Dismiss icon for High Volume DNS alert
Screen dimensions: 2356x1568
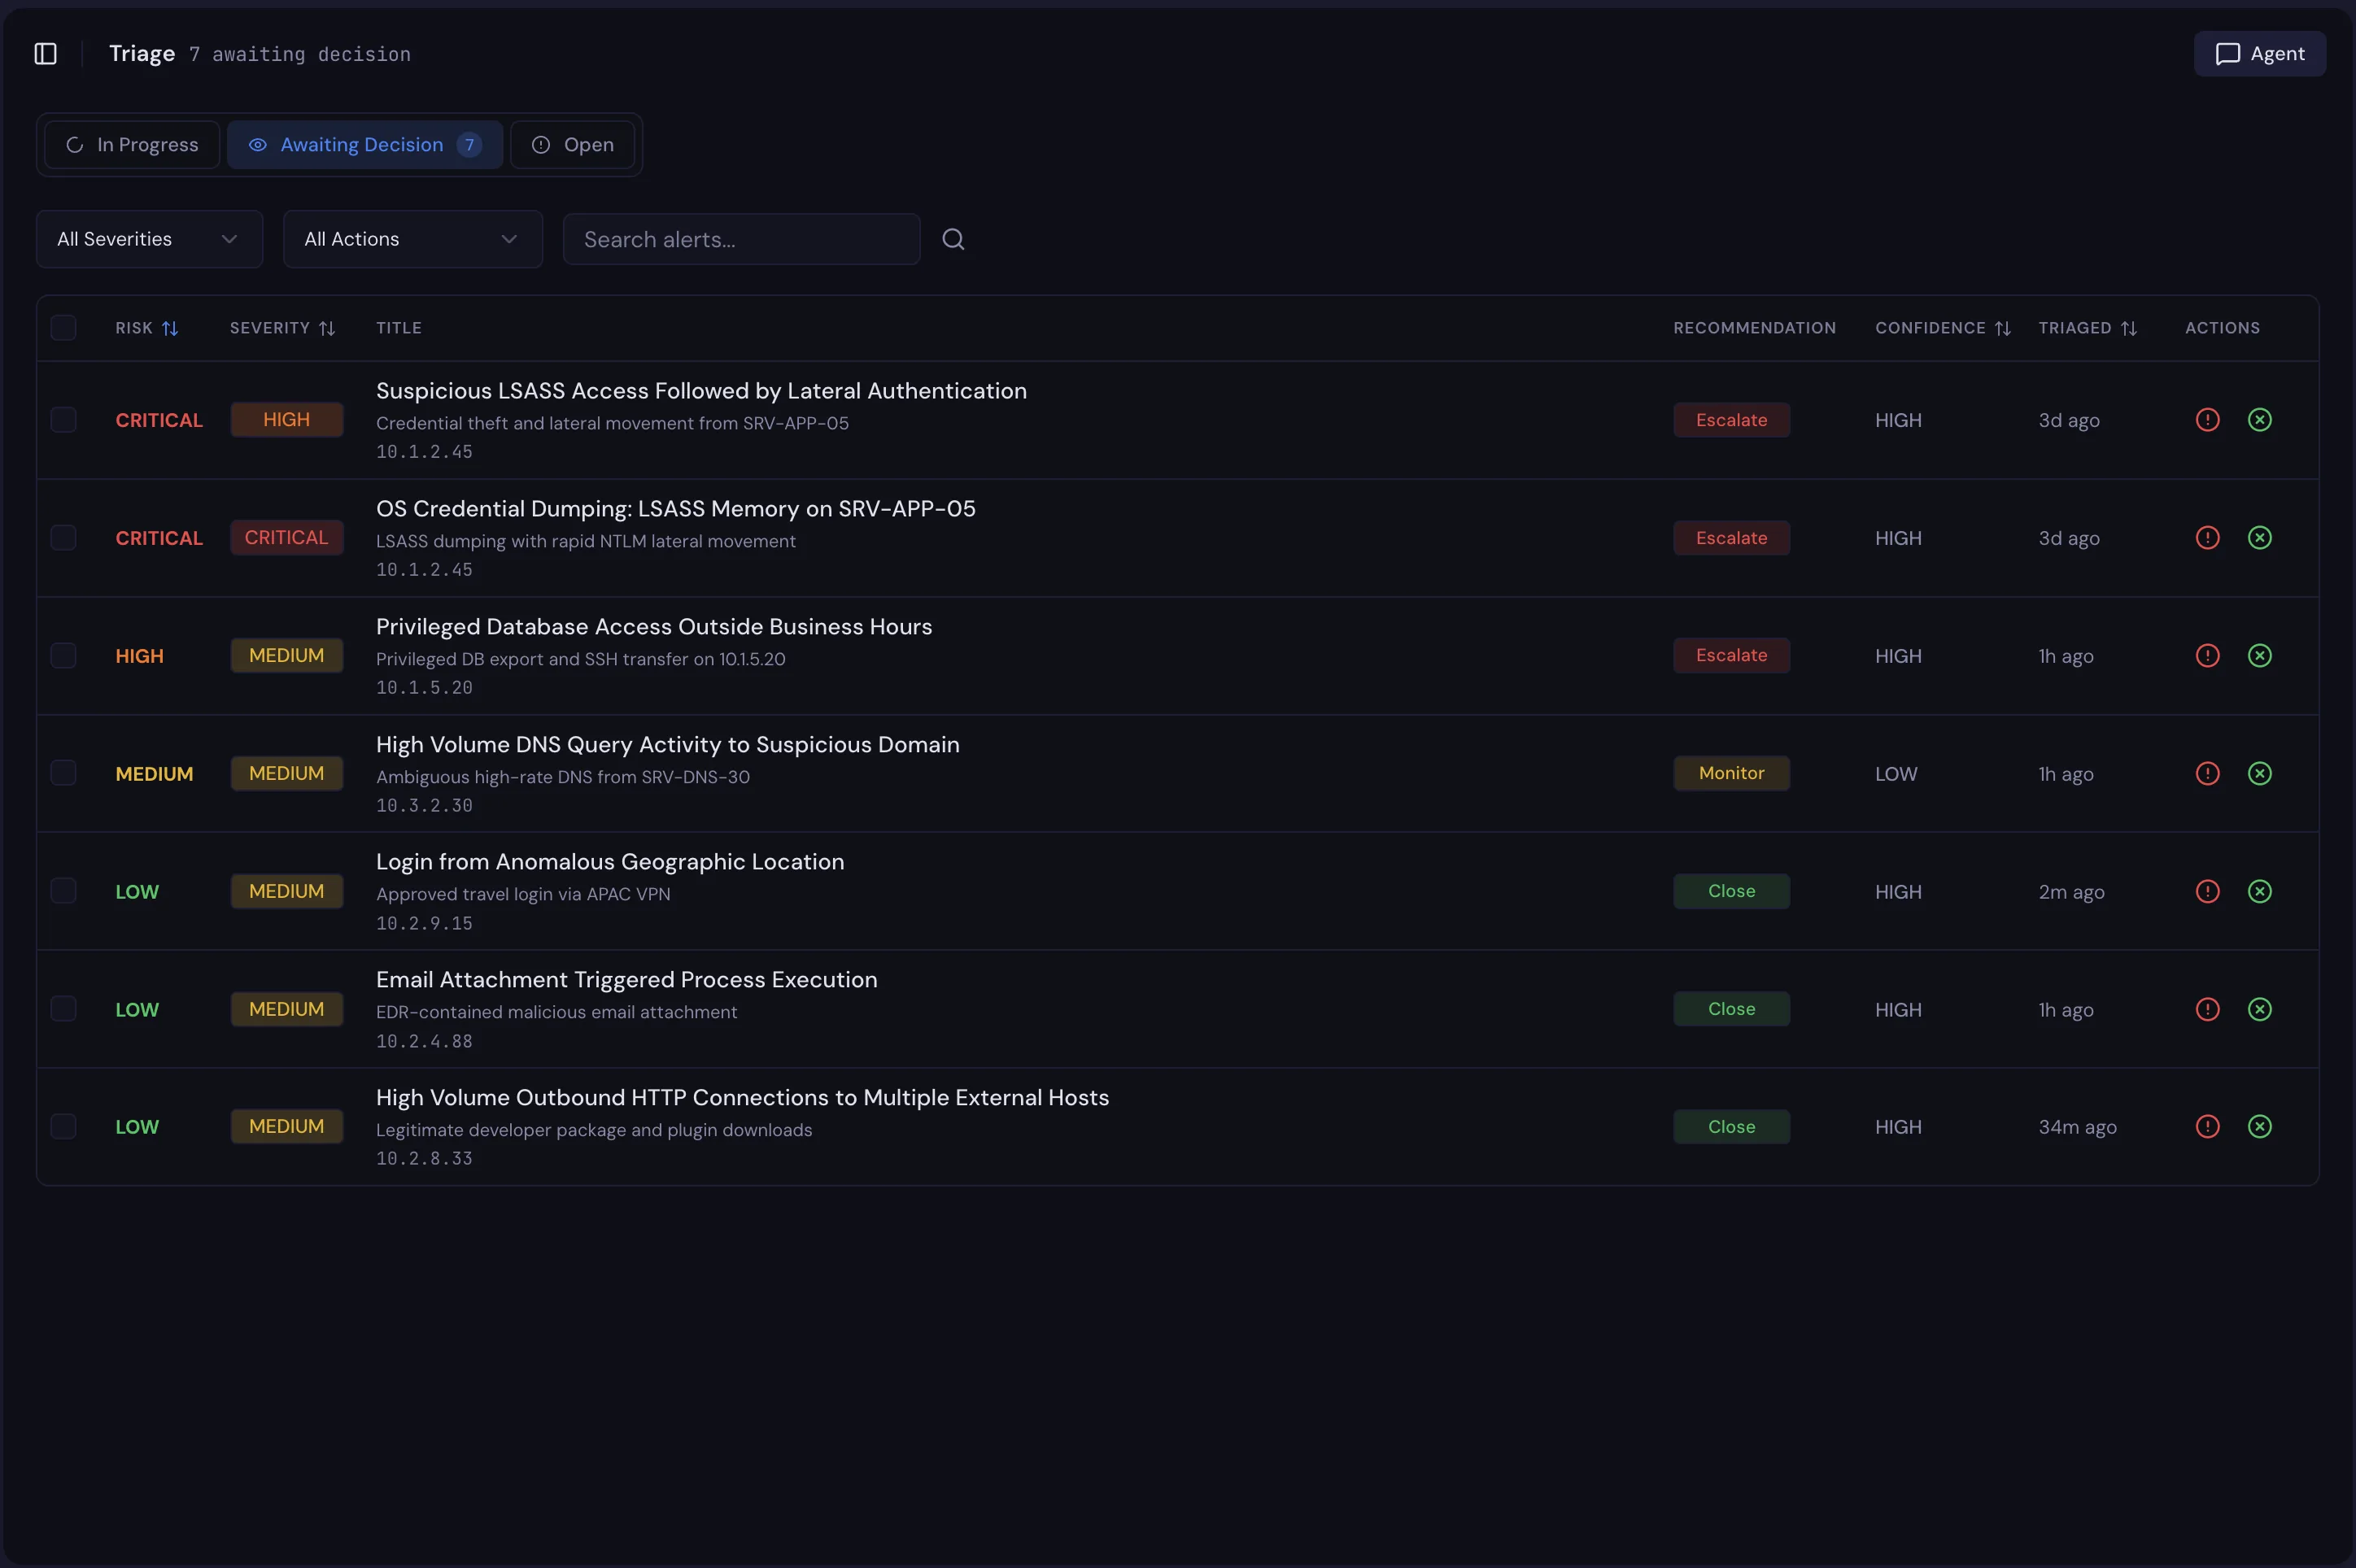click(2259, 773)
